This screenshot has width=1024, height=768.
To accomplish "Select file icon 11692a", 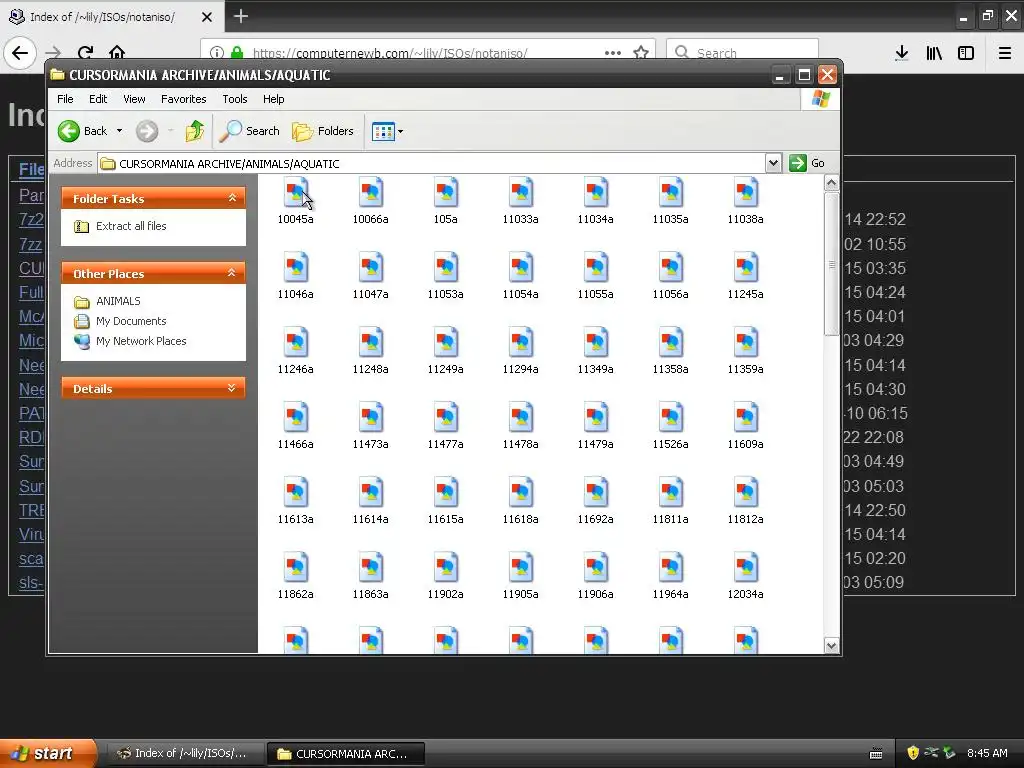I will click(596, 493).
